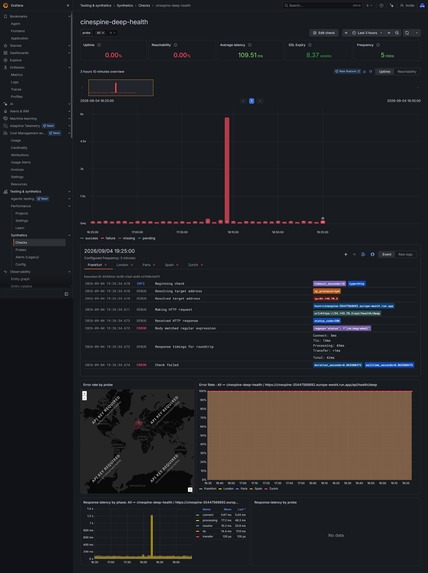
Task: Click Checks in the breadcrumb
Action: [x=144, y=5]
